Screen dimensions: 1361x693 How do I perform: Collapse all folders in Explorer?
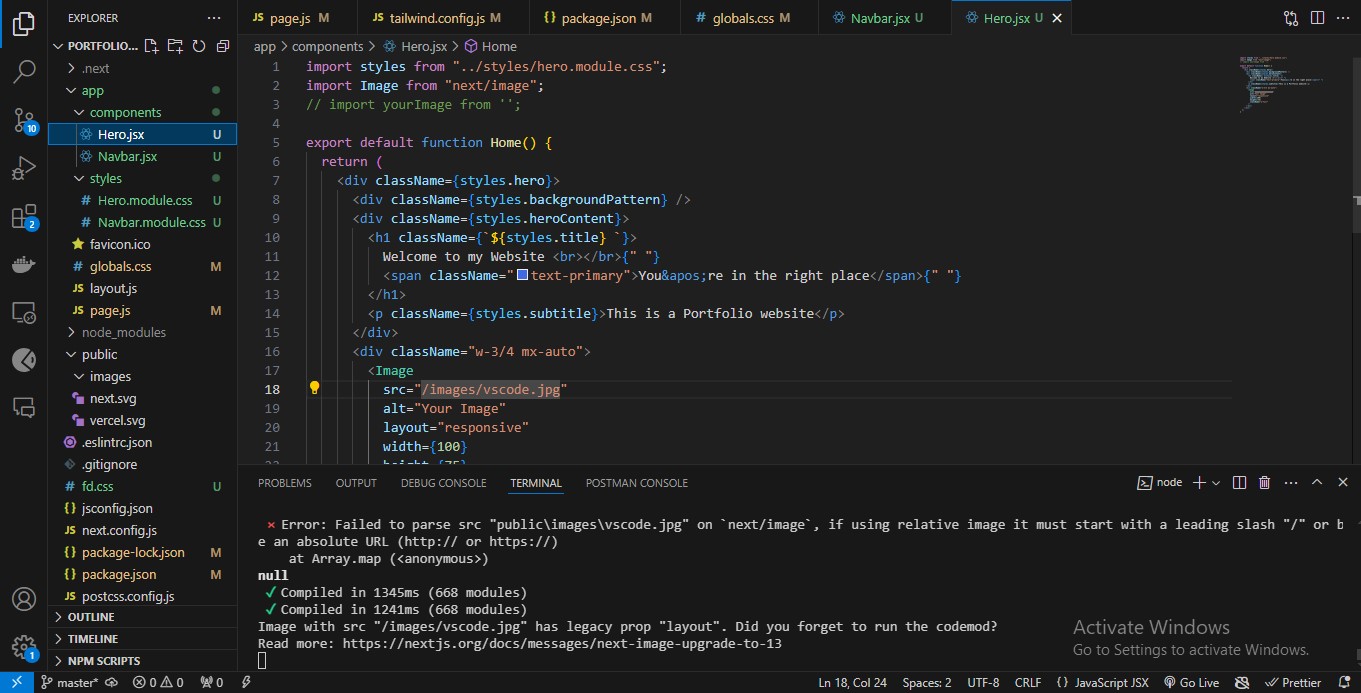tap(222, 46)
